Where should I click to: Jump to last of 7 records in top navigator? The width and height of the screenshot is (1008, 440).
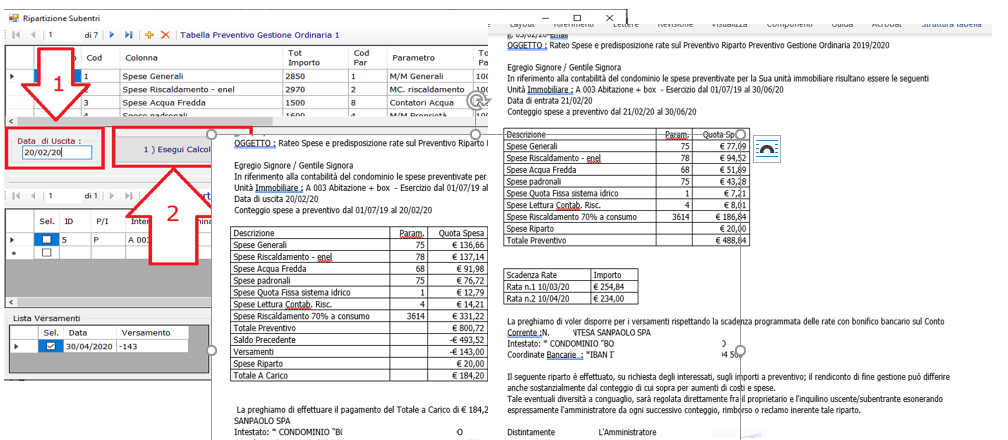[x=129, y=35]
